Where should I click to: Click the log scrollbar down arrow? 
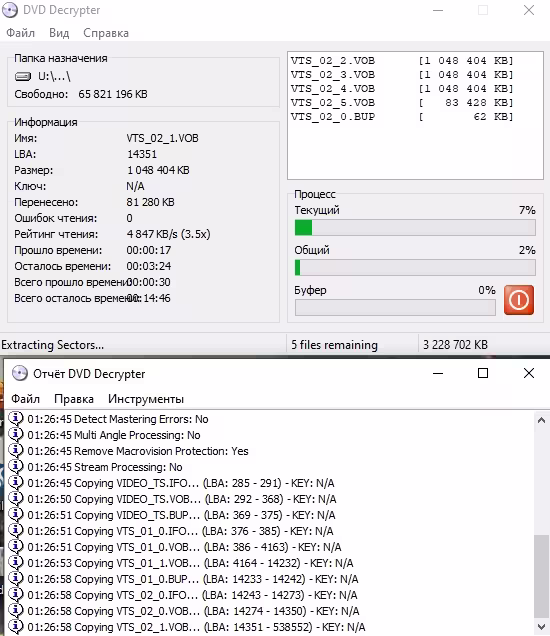coord(541,627)
